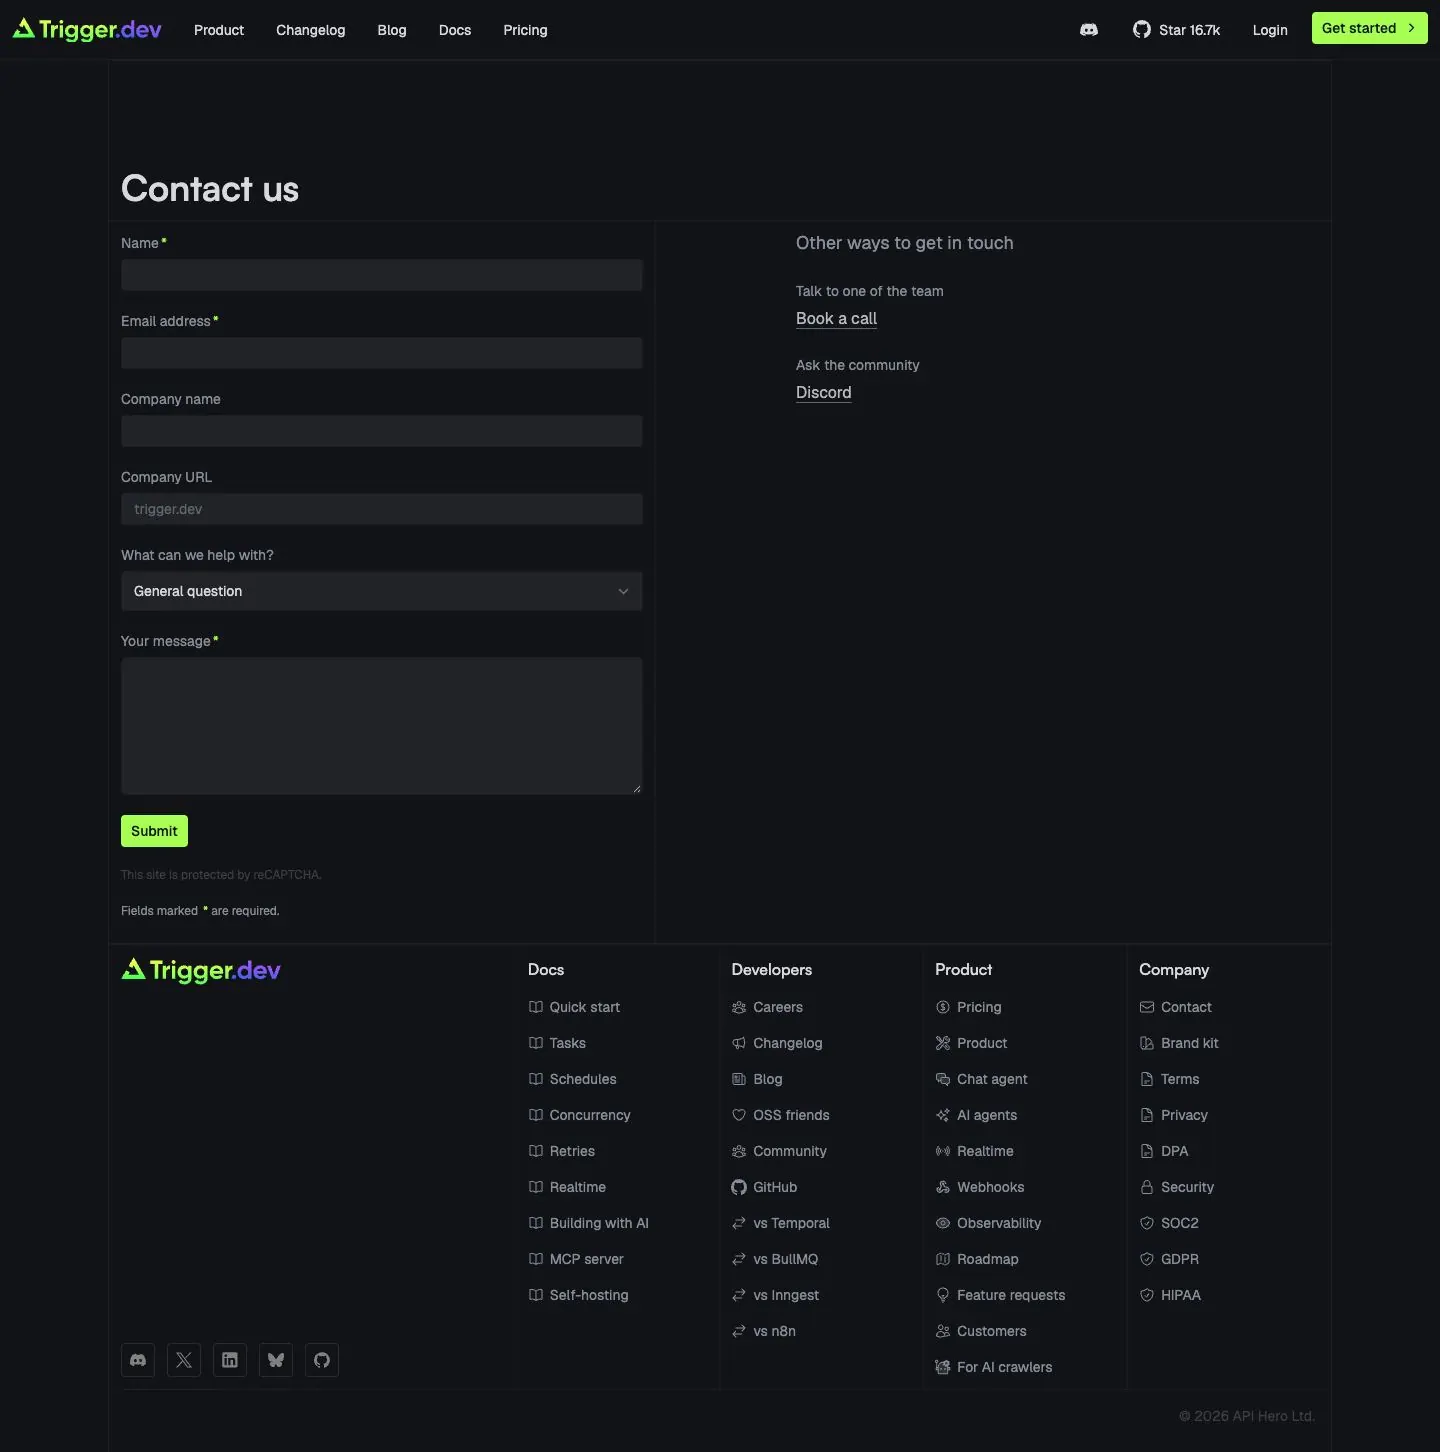Screen dimensions: 1440x1452
Task: Focus the Company name input field
Action: pos(382,431)
